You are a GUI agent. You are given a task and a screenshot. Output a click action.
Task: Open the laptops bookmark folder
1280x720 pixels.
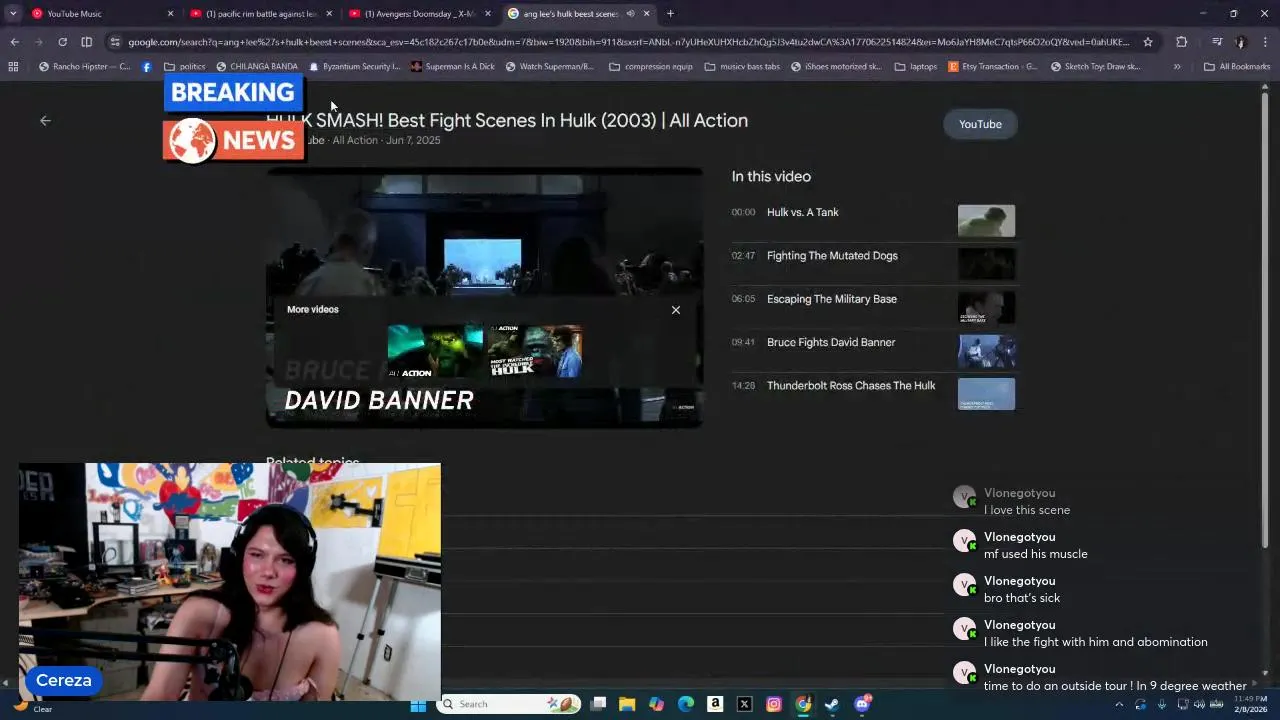[x=916, y=67]
